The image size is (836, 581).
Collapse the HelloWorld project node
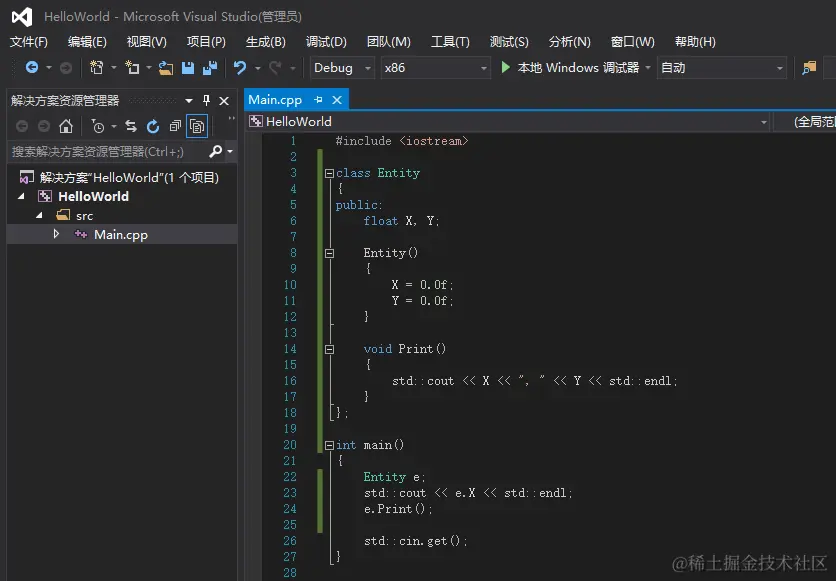21,196
